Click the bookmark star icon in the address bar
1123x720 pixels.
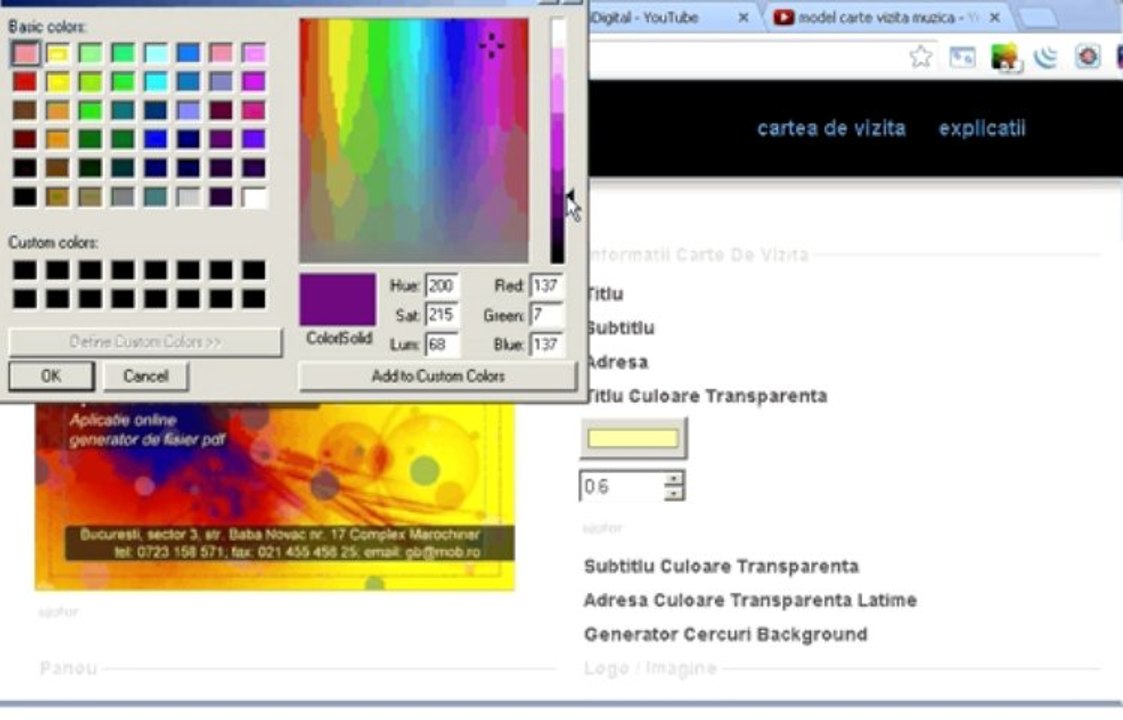click(x=921, y=56)
